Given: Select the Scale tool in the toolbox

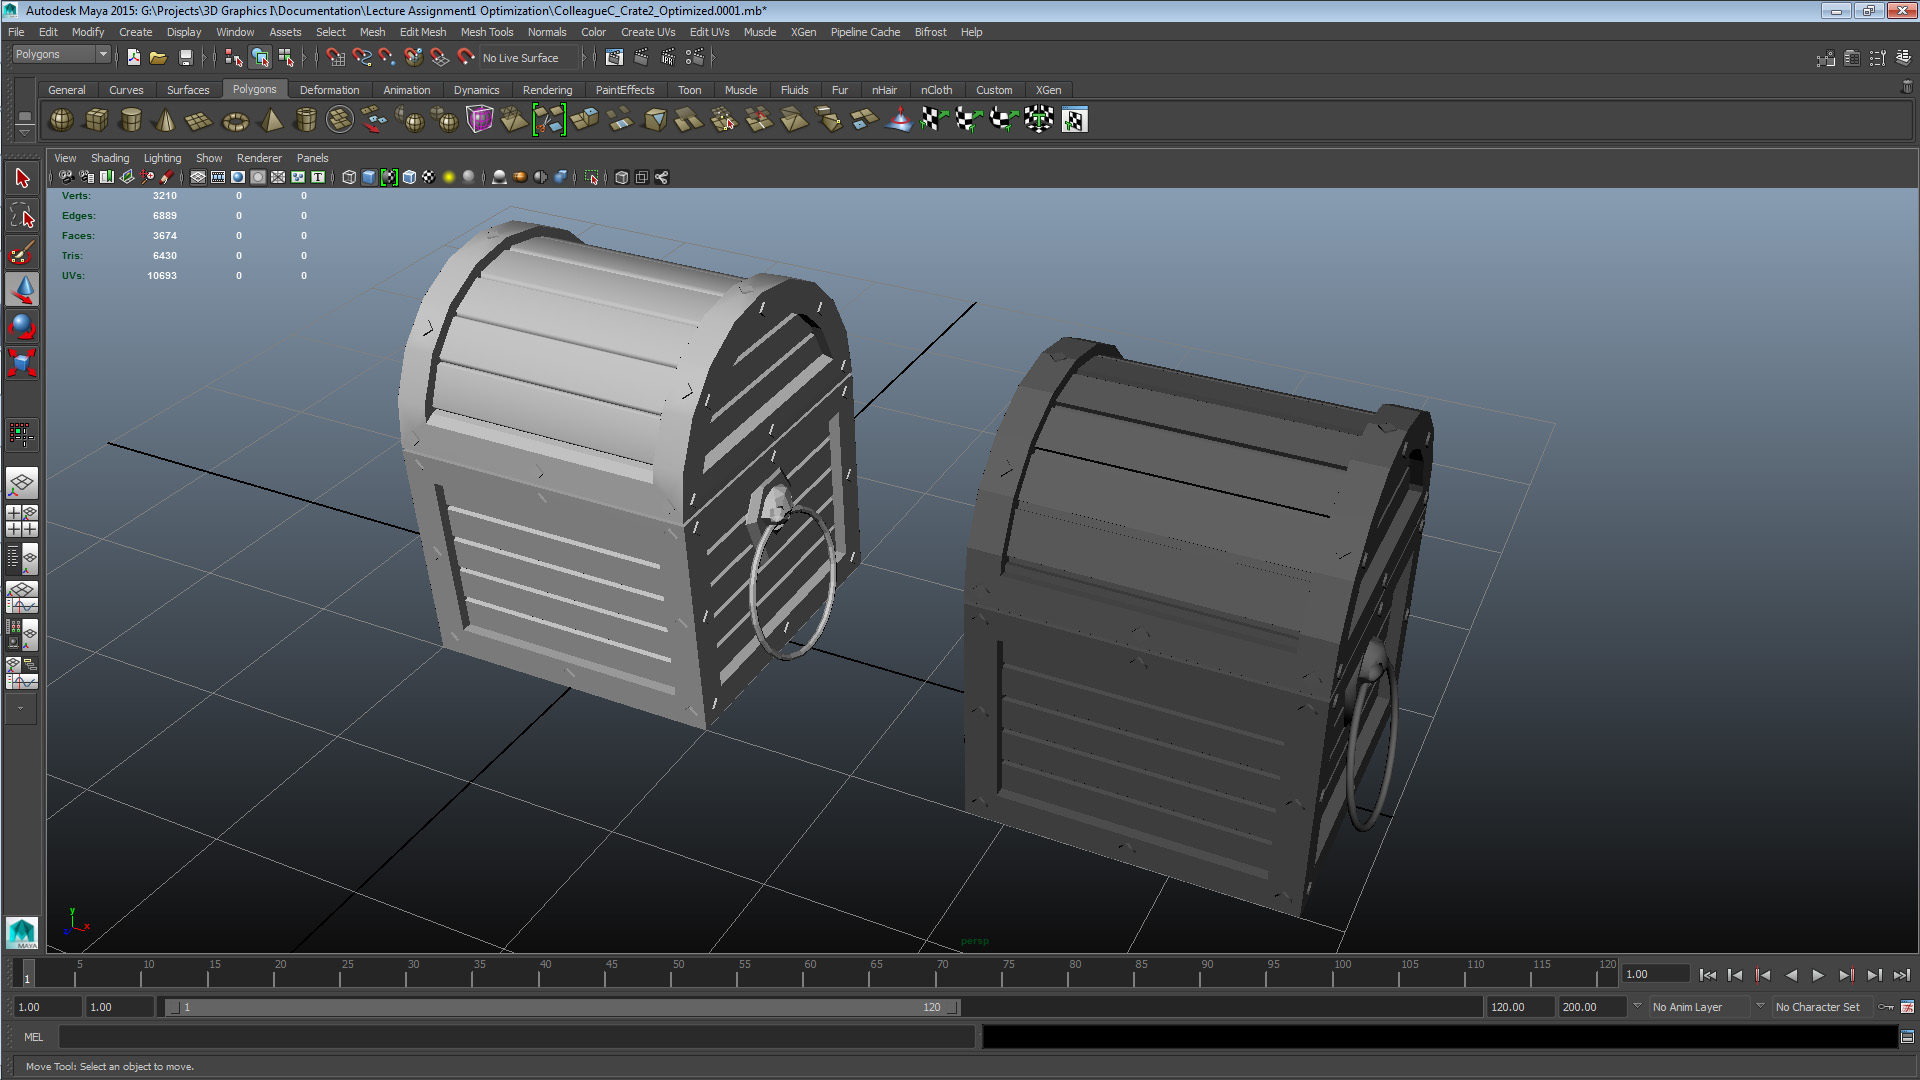Looking at the screenshot, I should pos(22,363).
